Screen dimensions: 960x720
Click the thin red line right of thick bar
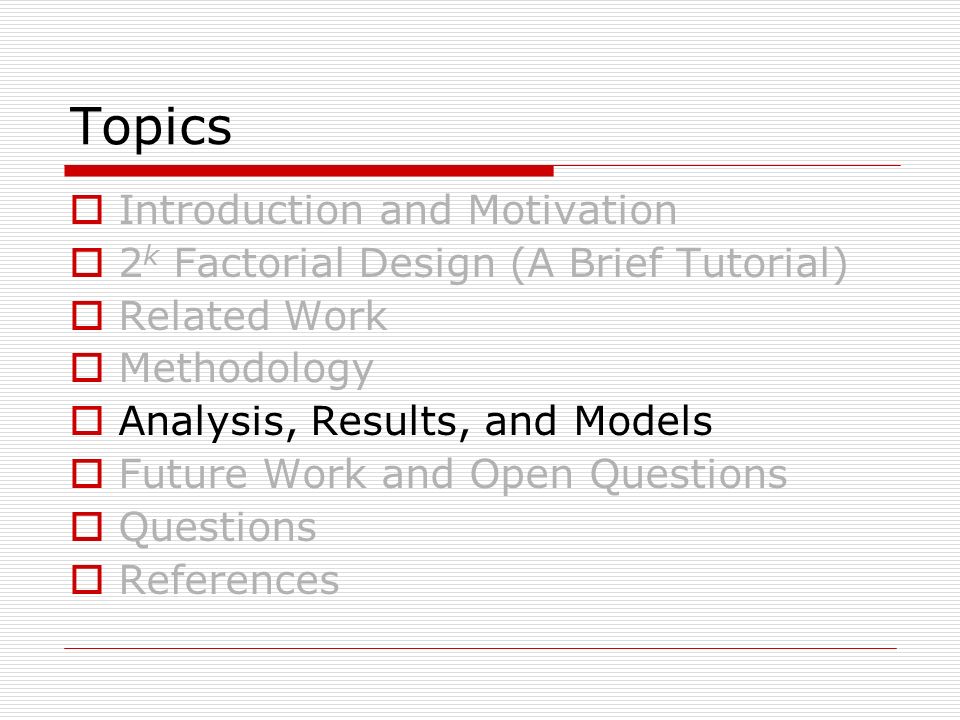(x=727, y=165)
